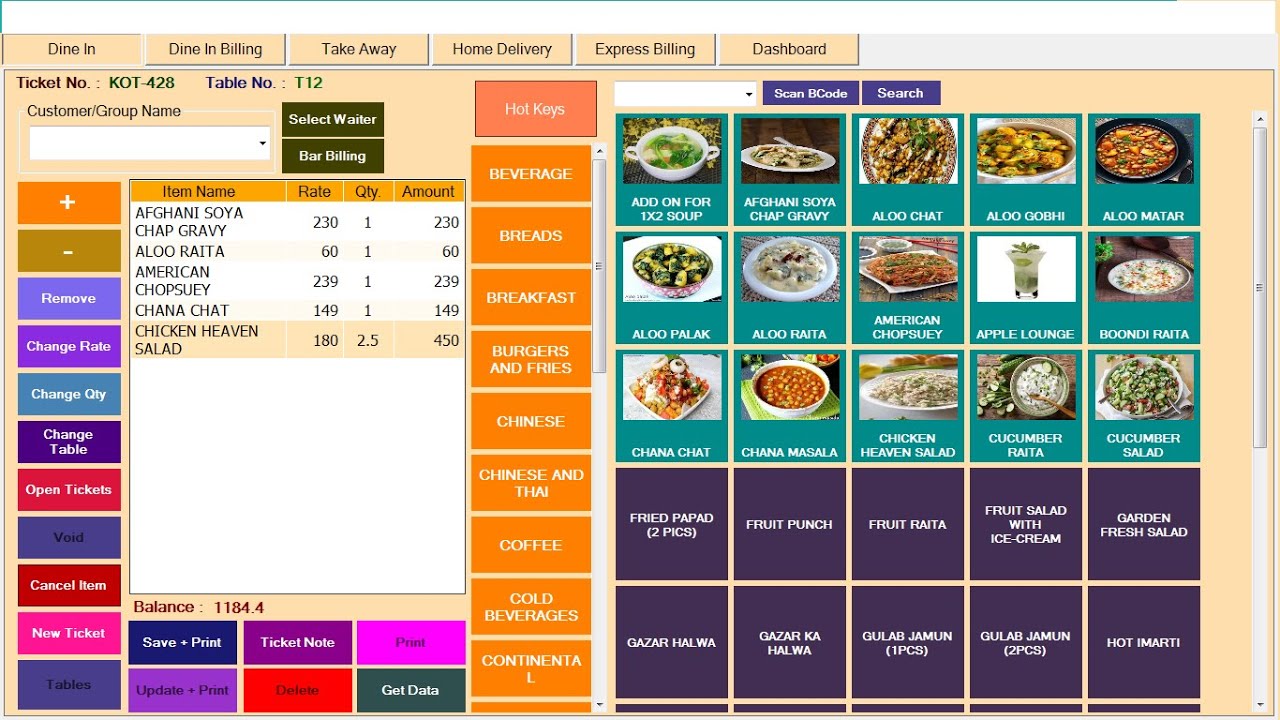
Task: Choose the Aloo Chat food tile
Action: pos(907,170)
